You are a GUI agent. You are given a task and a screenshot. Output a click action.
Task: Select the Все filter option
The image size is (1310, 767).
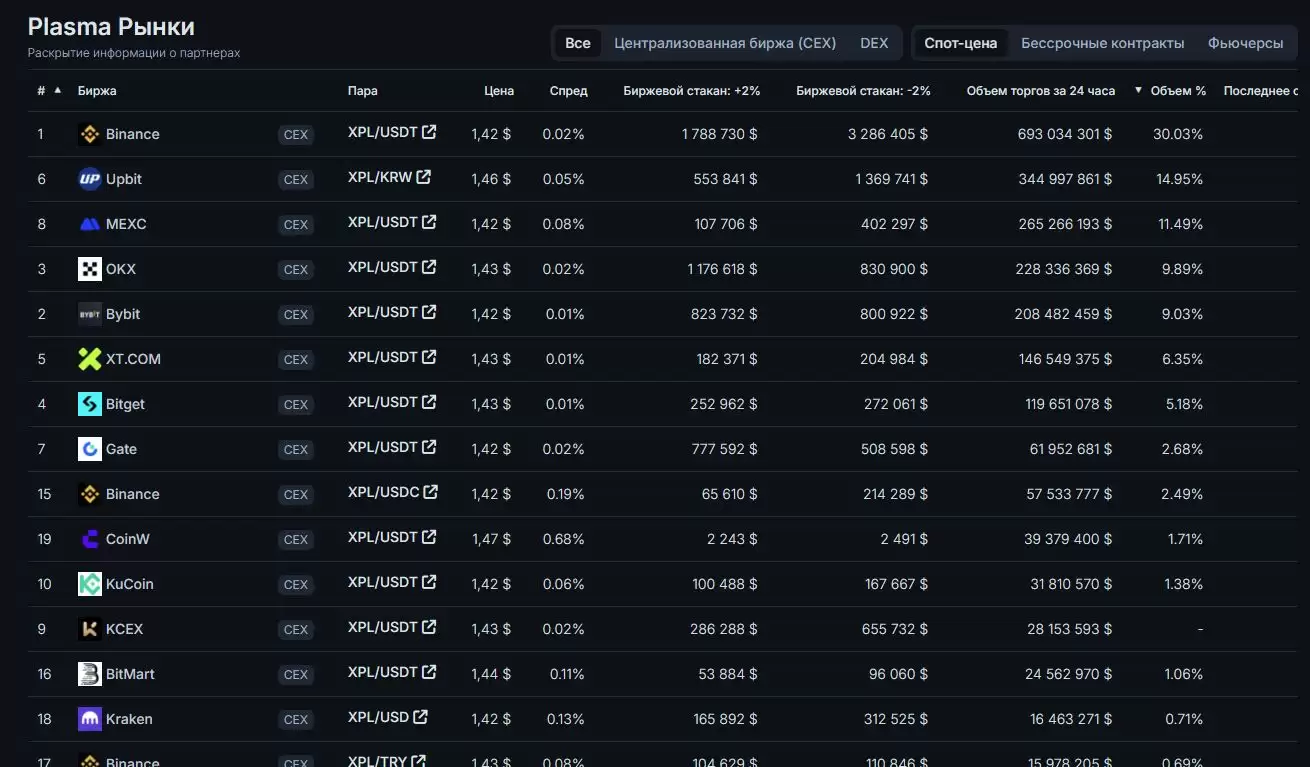(x=577, y=43)
